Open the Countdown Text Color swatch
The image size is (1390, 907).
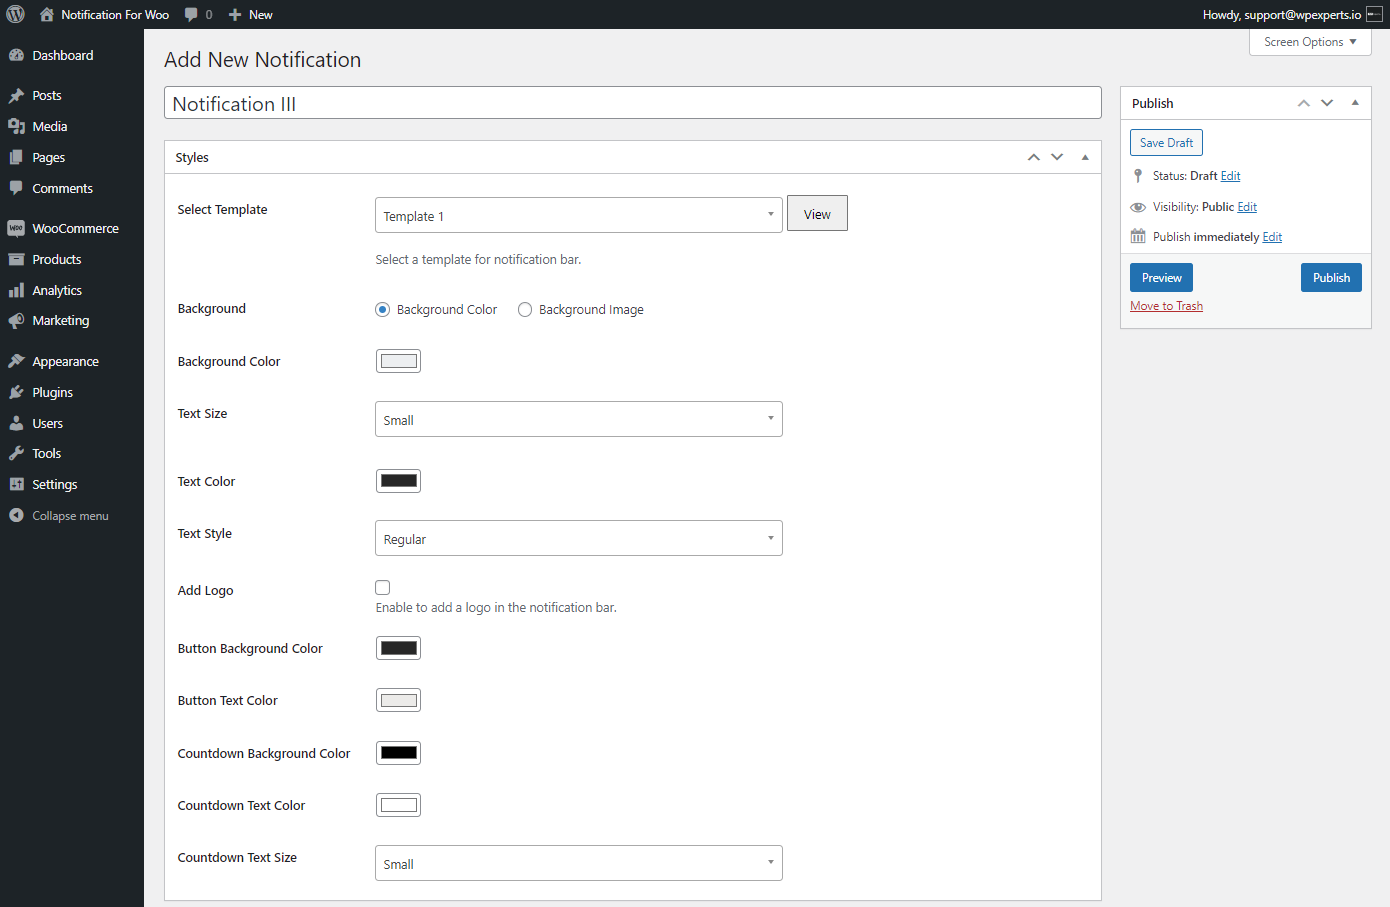398,805
